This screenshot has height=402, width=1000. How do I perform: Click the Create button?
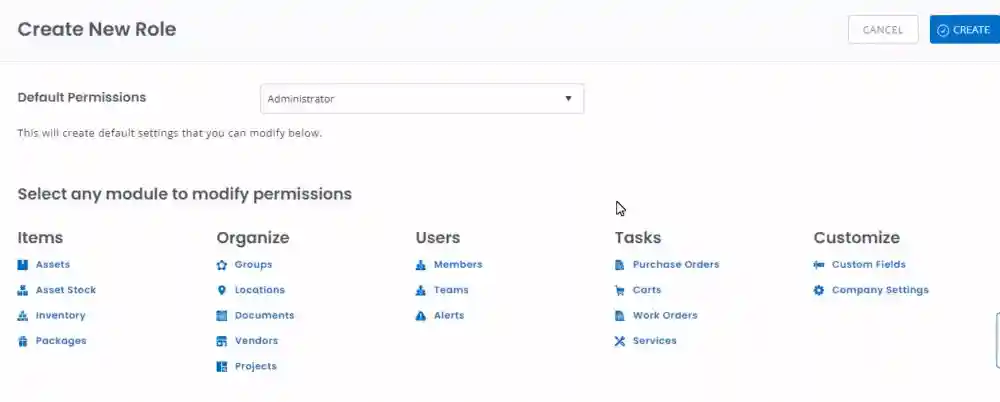tap(964, 30)
